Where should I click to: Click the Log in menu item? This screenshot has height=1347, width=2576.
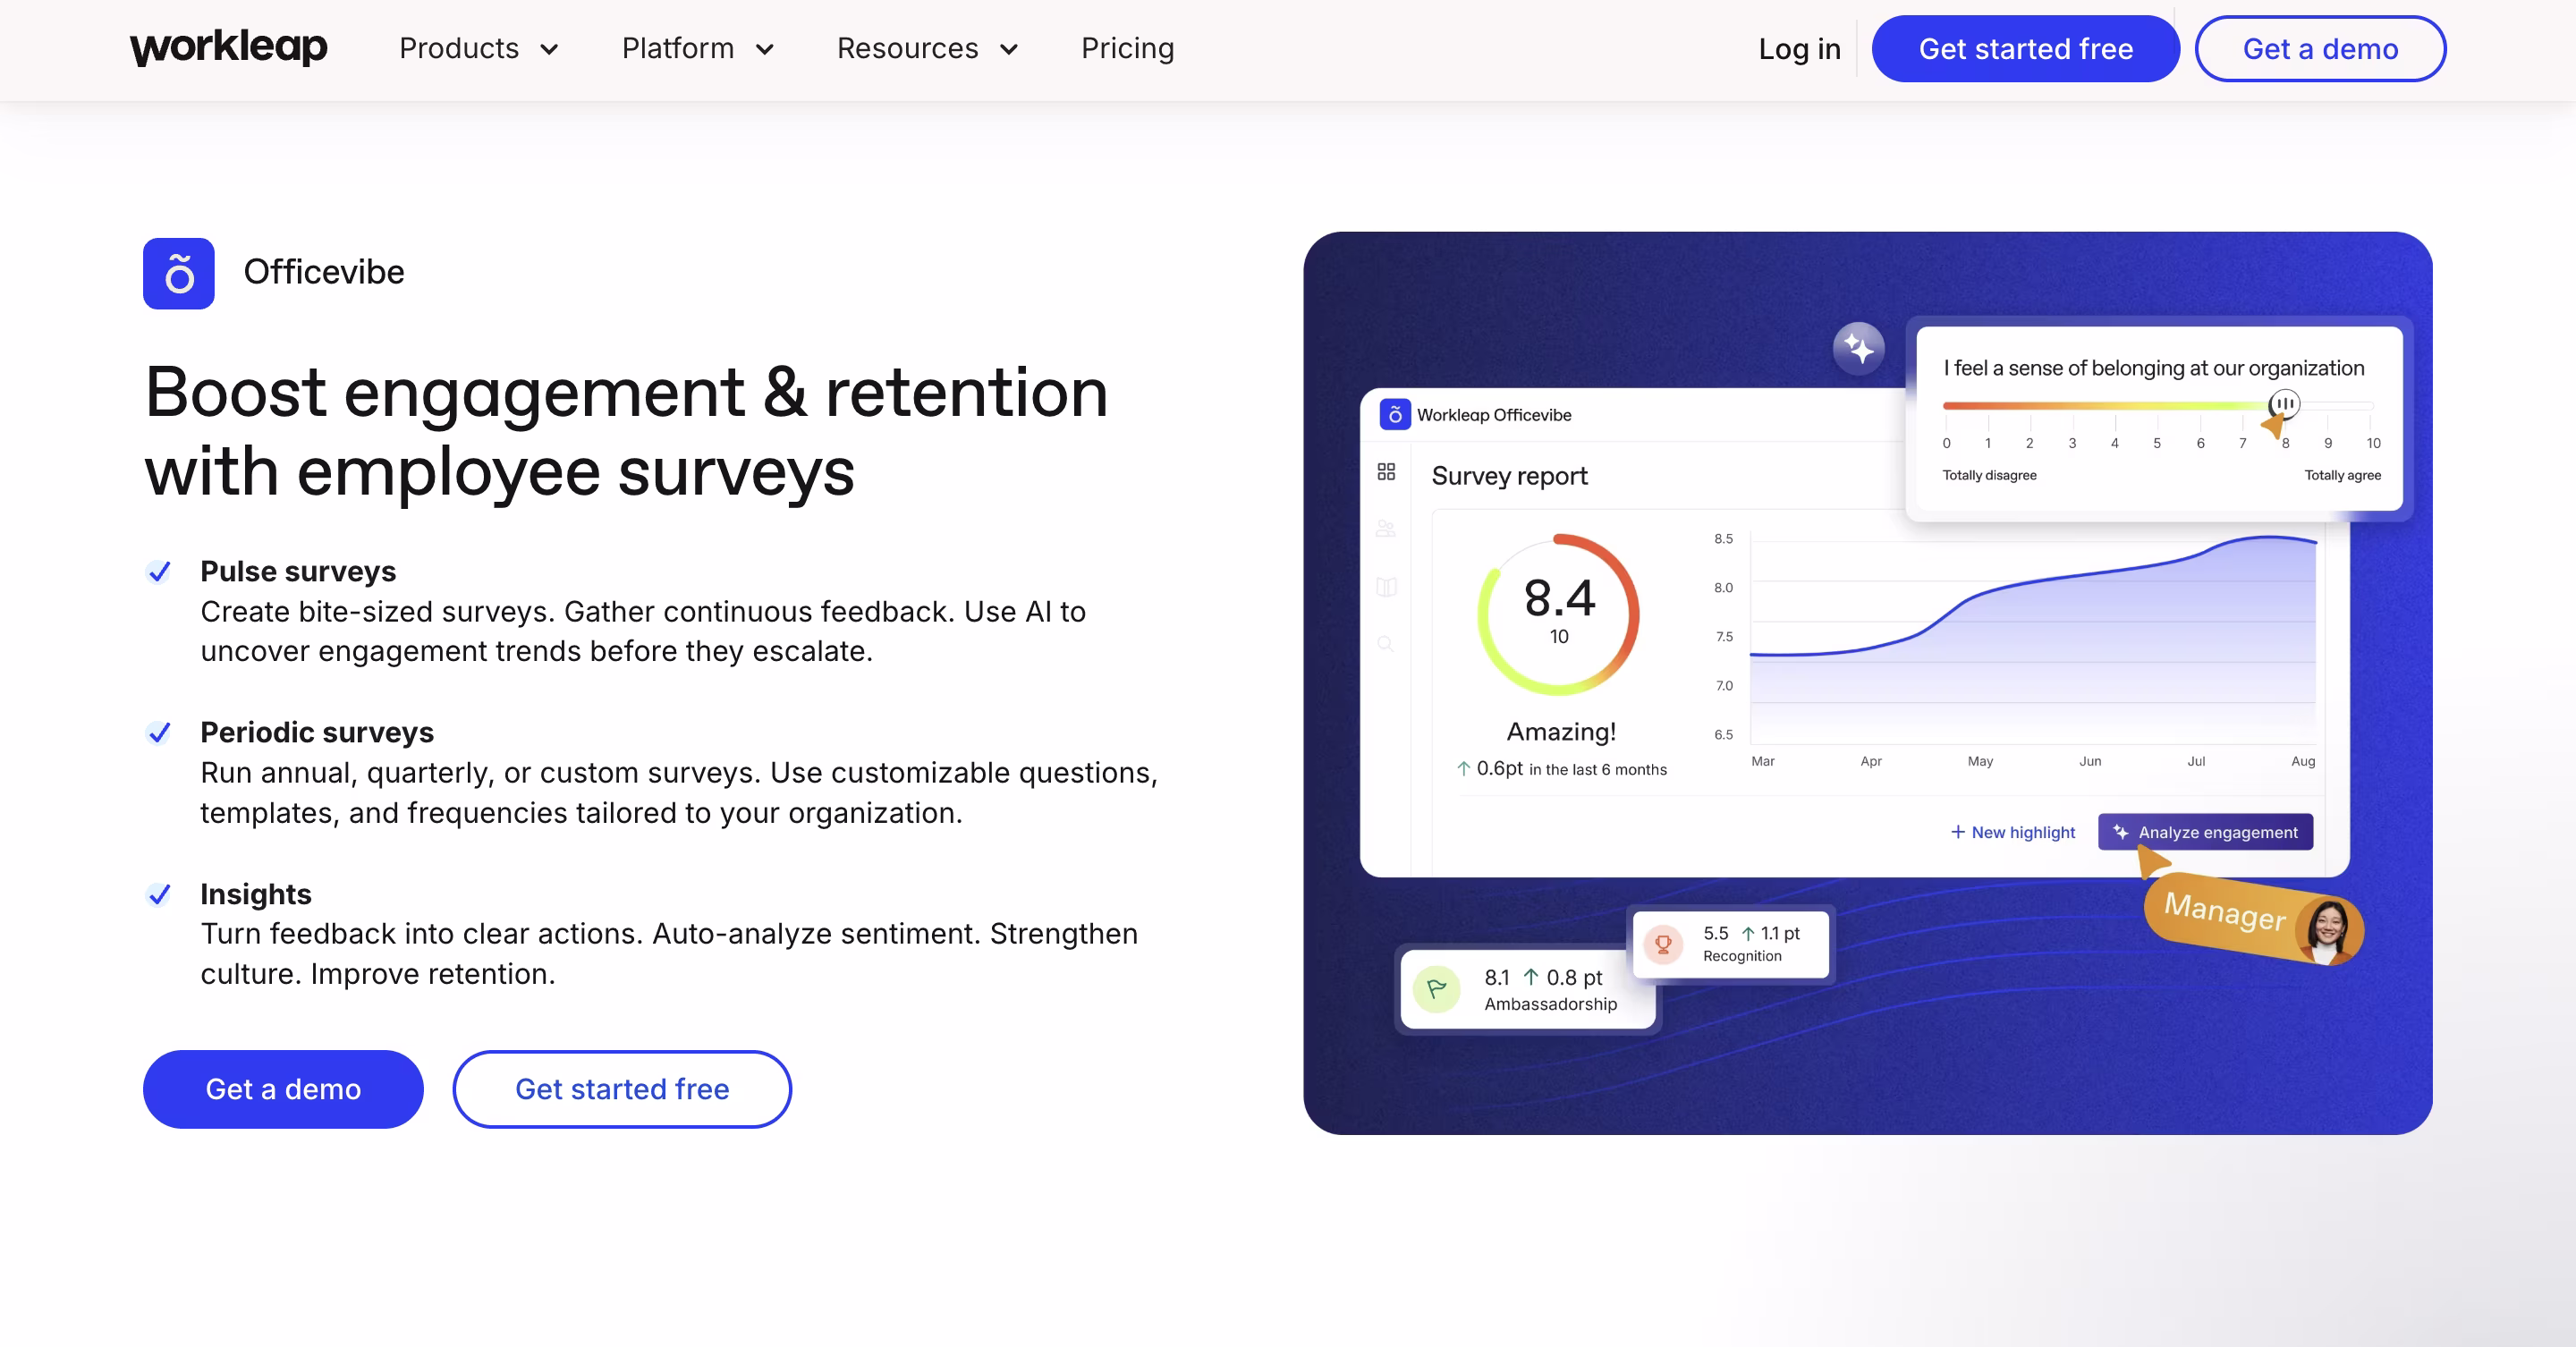[x=1799, y=48]
